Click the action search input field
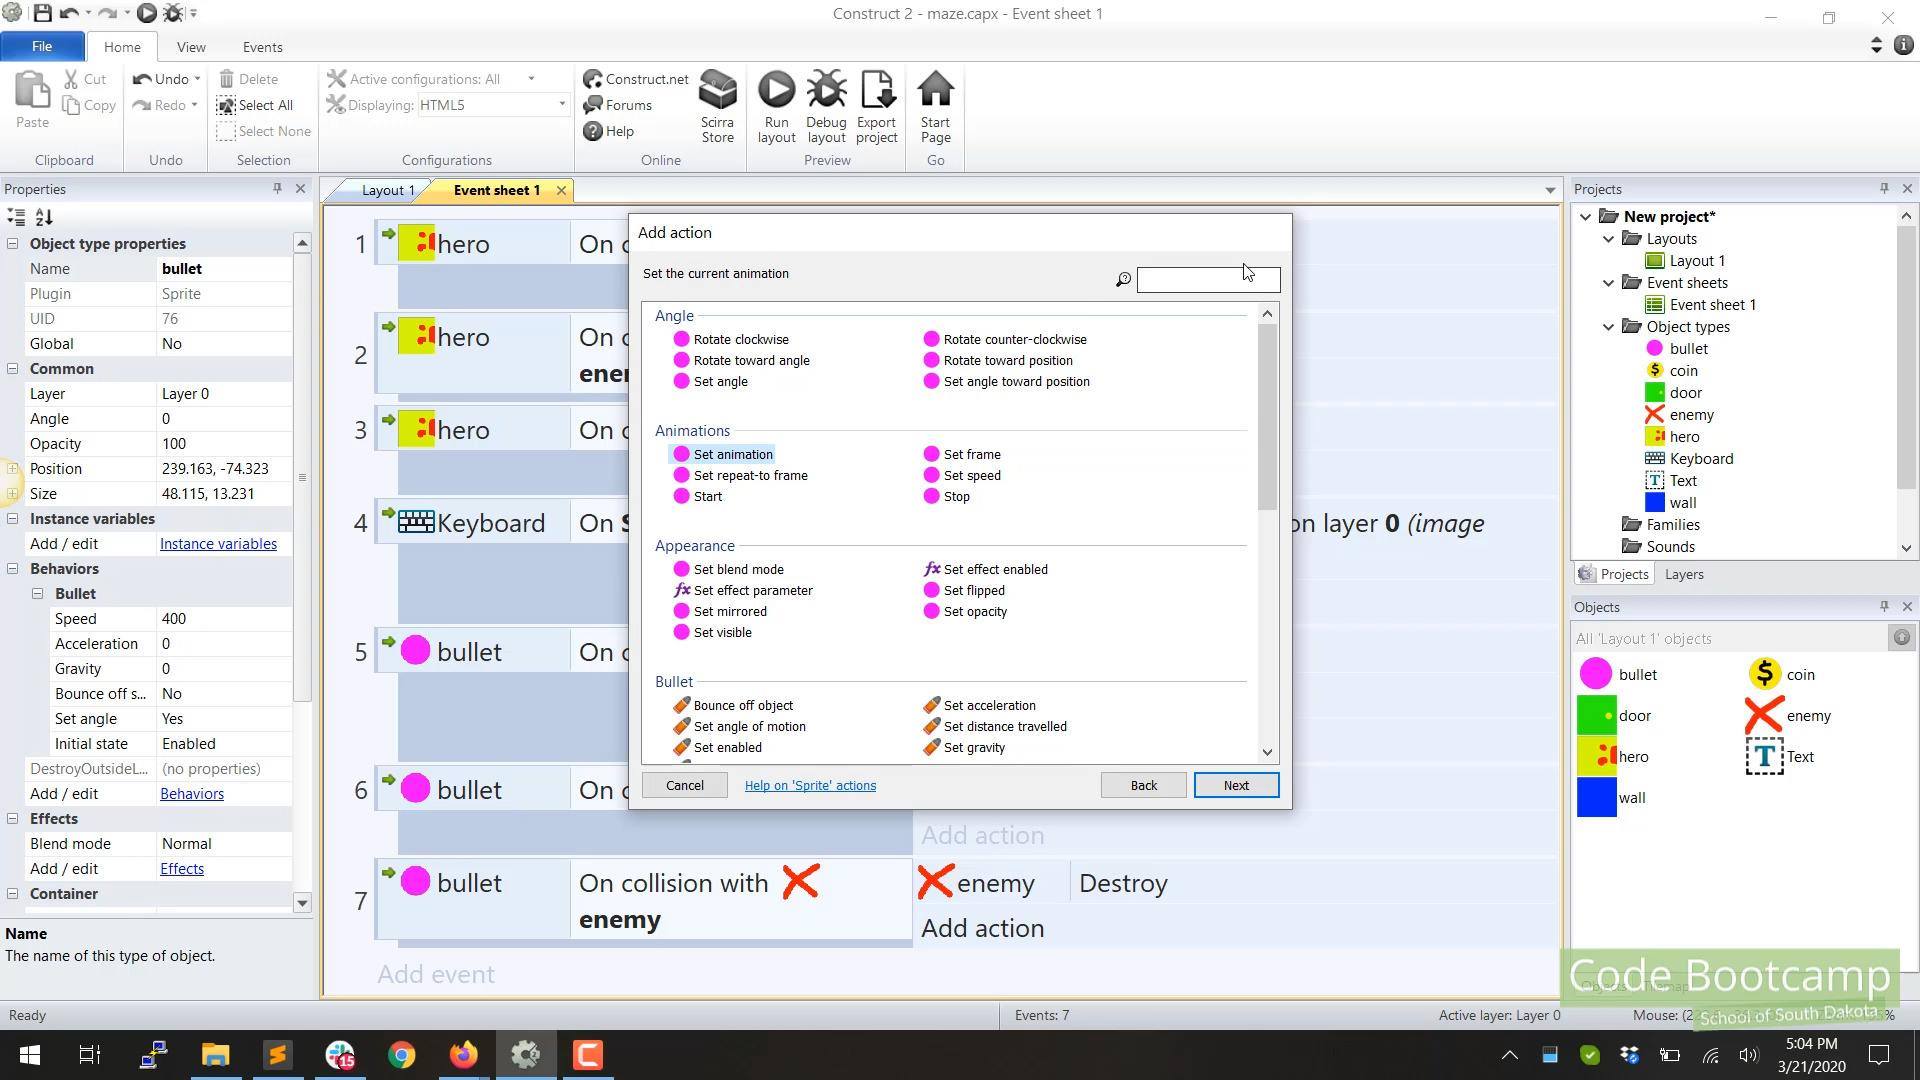 tap(1208, 279)
